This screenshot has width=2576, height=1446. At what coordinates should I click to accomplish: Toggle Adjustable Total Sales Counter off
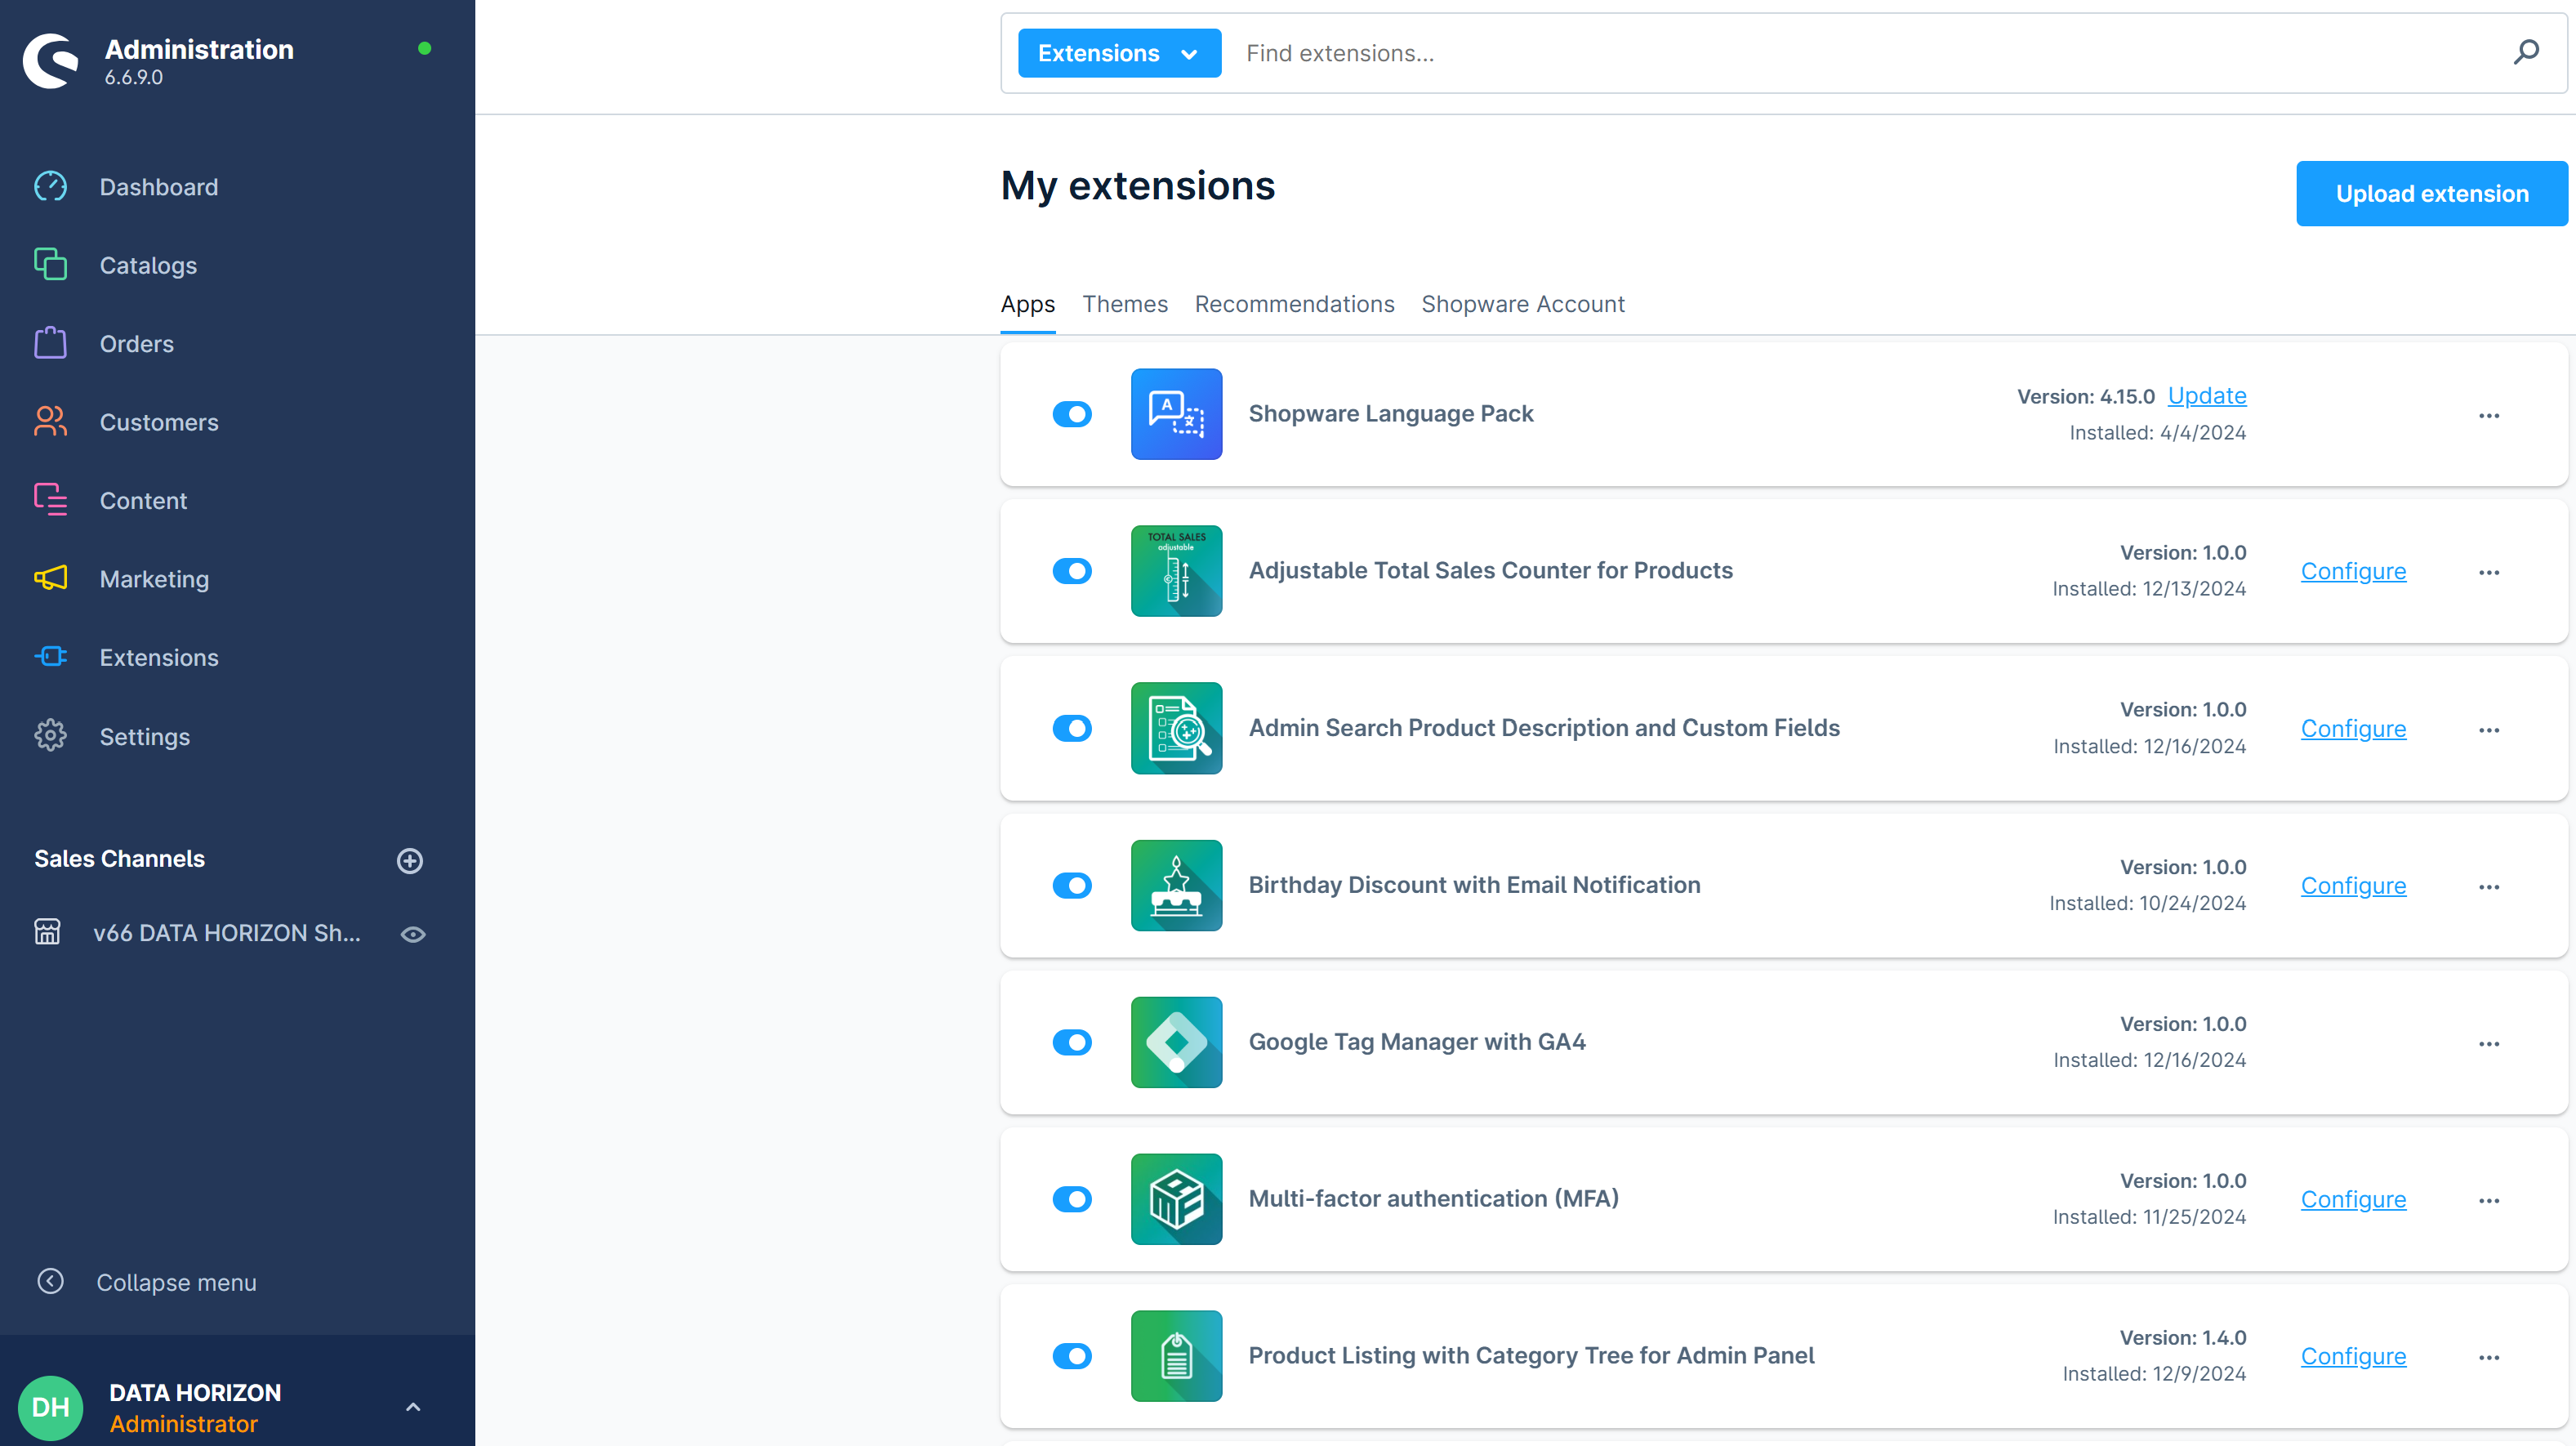1072,571
